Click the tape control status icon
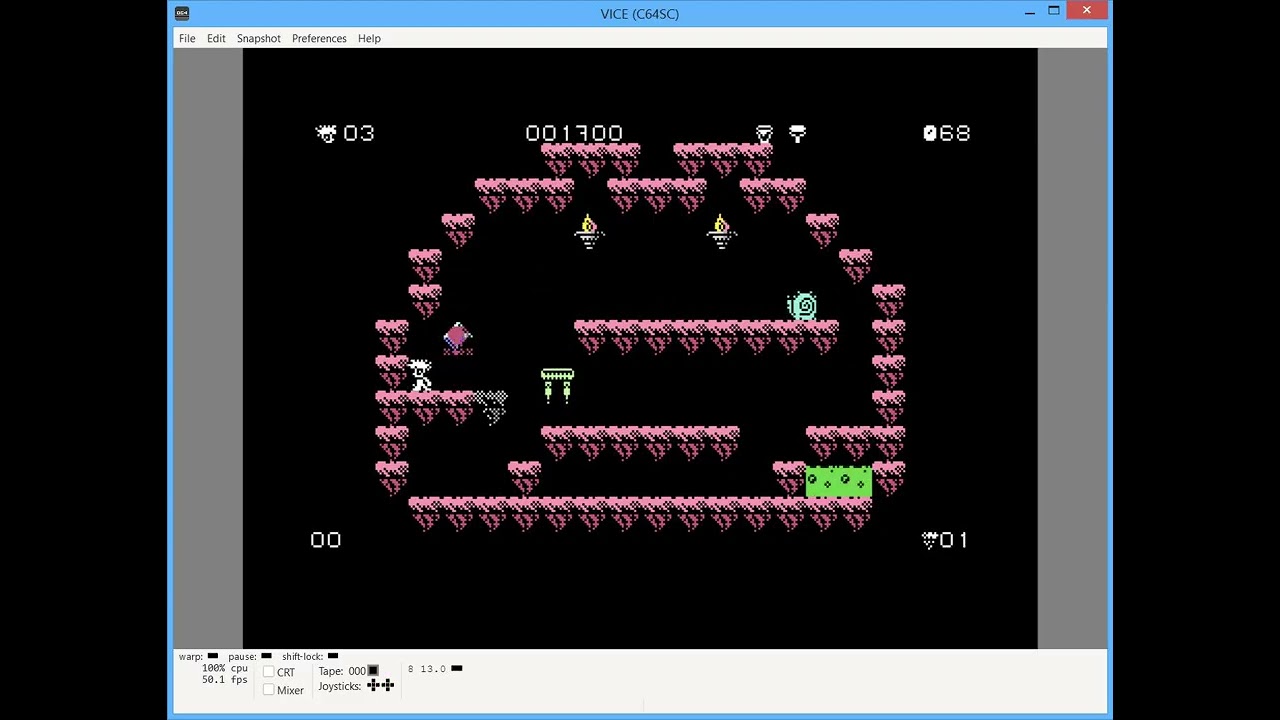Viewport: 1280px width, 720px height. (x=373, y=671)
